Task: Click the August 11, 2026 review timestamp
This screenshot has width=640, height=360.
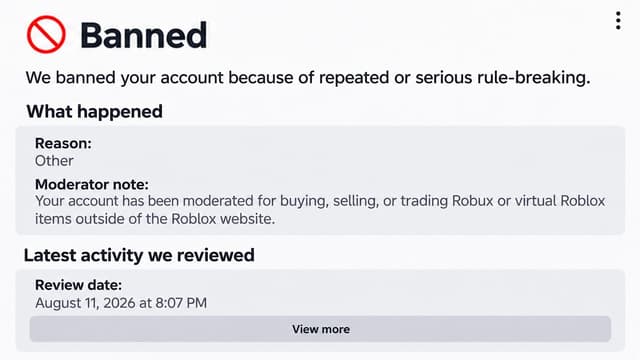Action: [x=121, y=303]
